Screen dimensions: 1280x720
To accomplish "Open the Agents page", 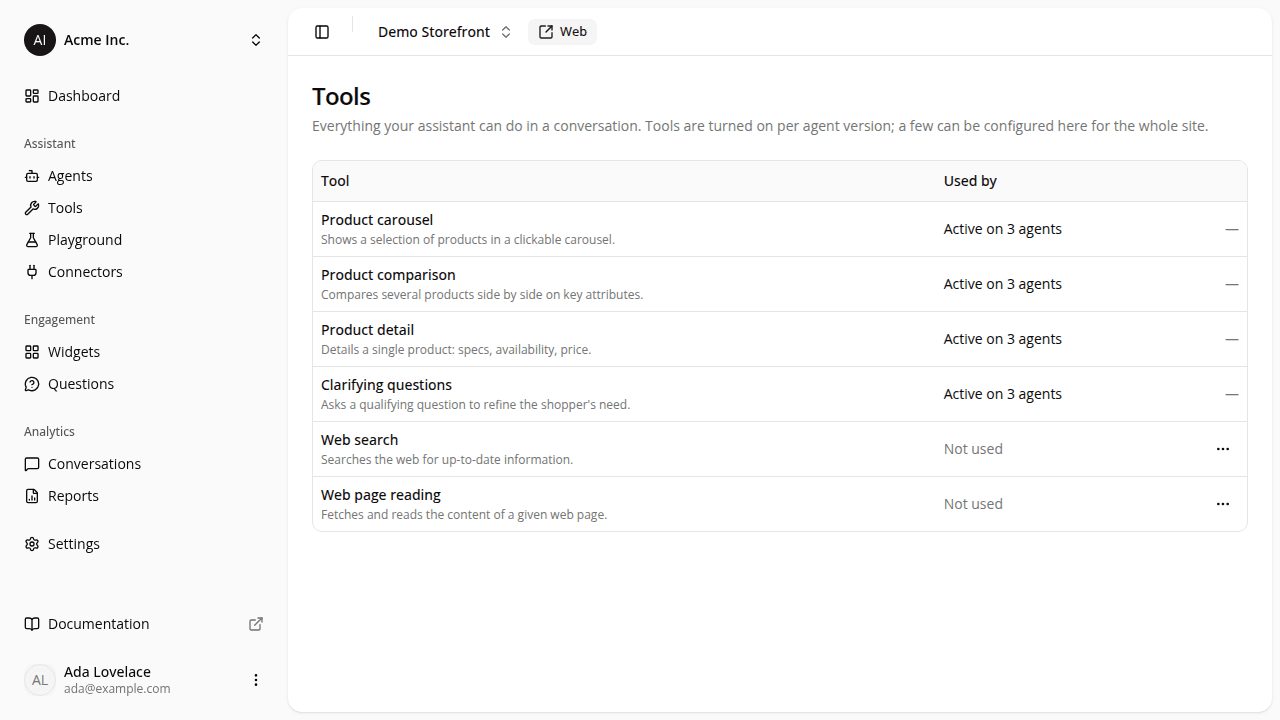I will (x=144, y=176).
